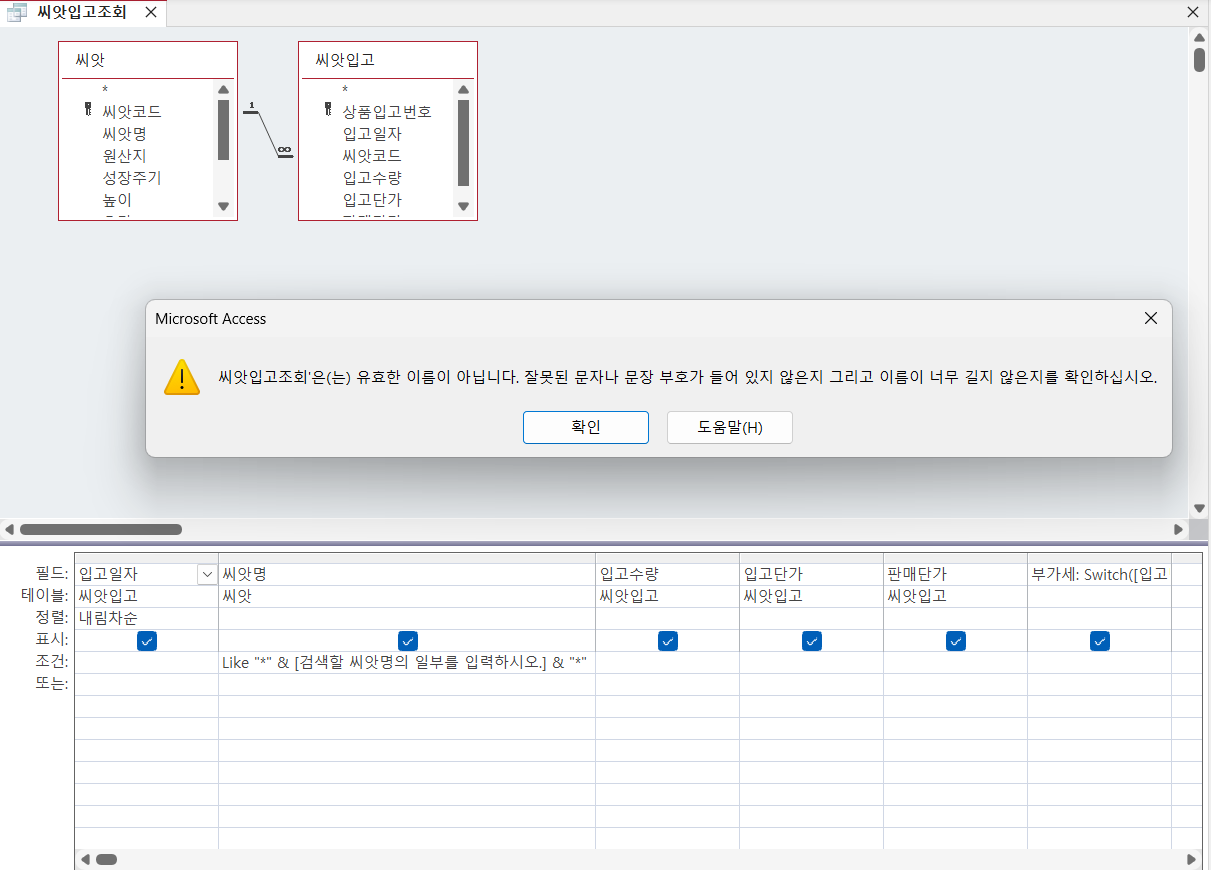This screenshot has width=1211, height=870.
Task: Select the 원산지 field in 씨앗 table
Action: (124, 156)
